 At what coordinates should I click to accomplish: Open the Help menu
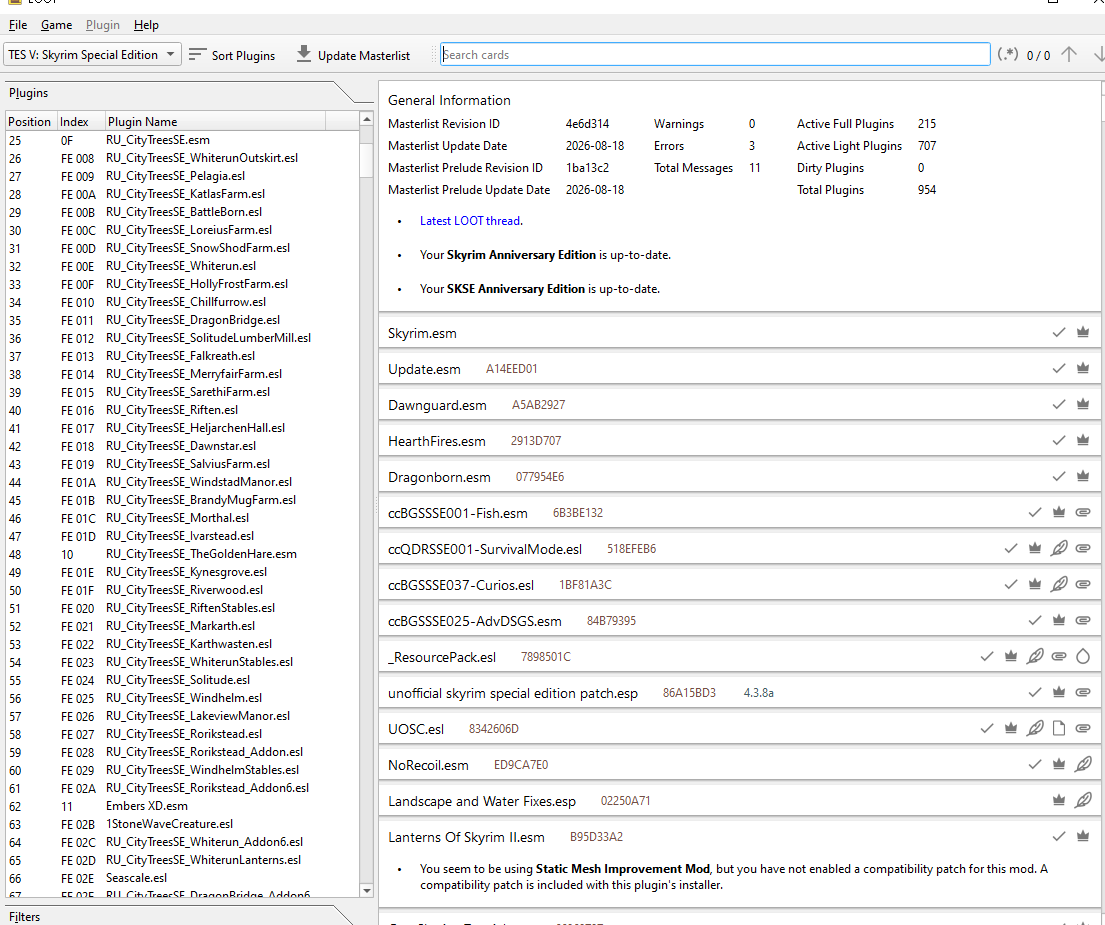146,25
